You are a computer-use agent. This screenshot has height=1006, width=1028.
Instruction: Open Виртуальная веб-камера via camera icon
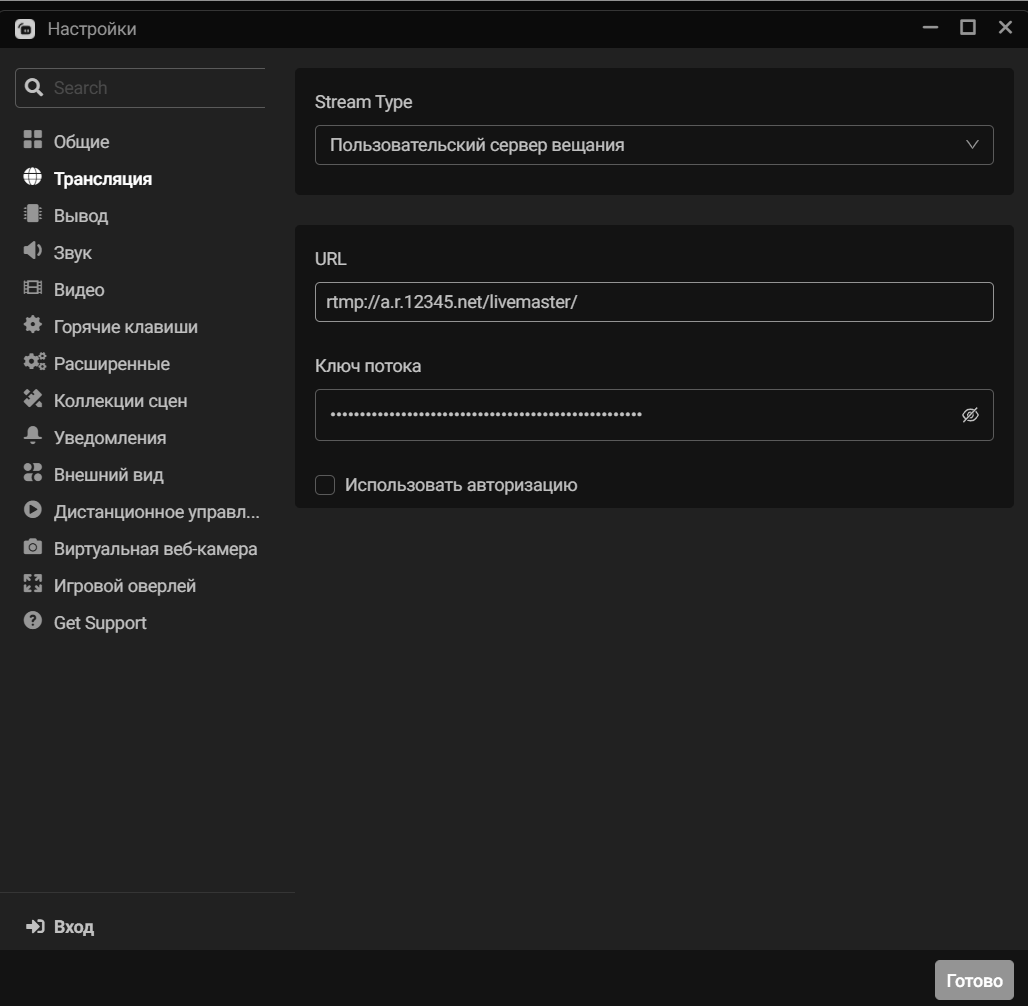coord(34,548)
